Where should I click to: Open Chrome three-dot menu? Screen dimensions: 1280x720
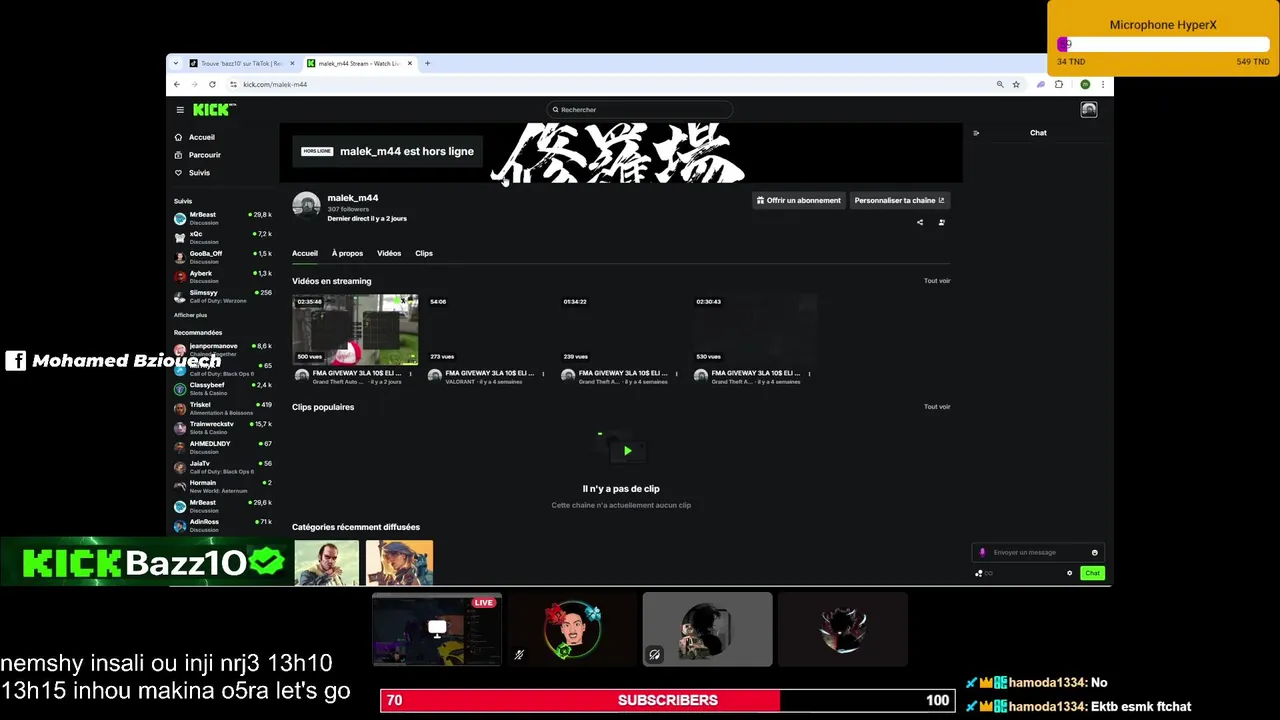pos(1103,84)
